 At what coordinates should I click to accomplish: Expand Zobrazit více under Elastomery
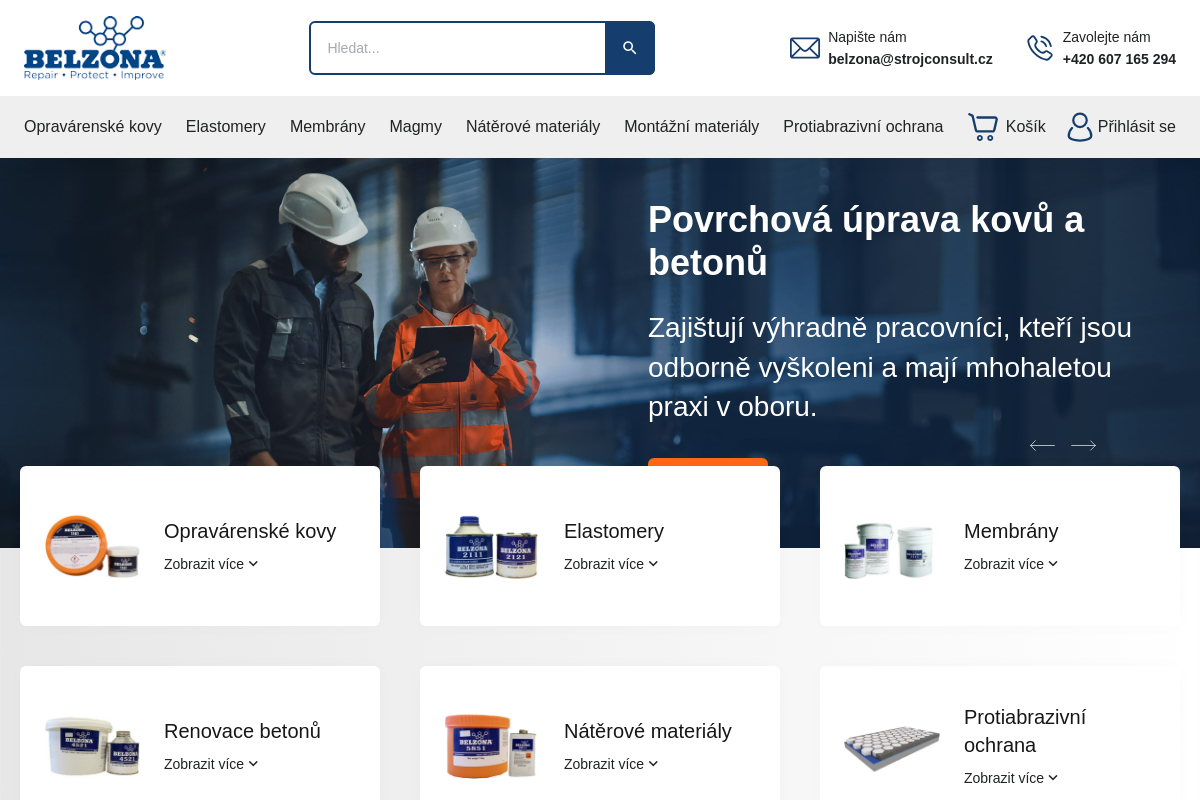click(610, 564)
